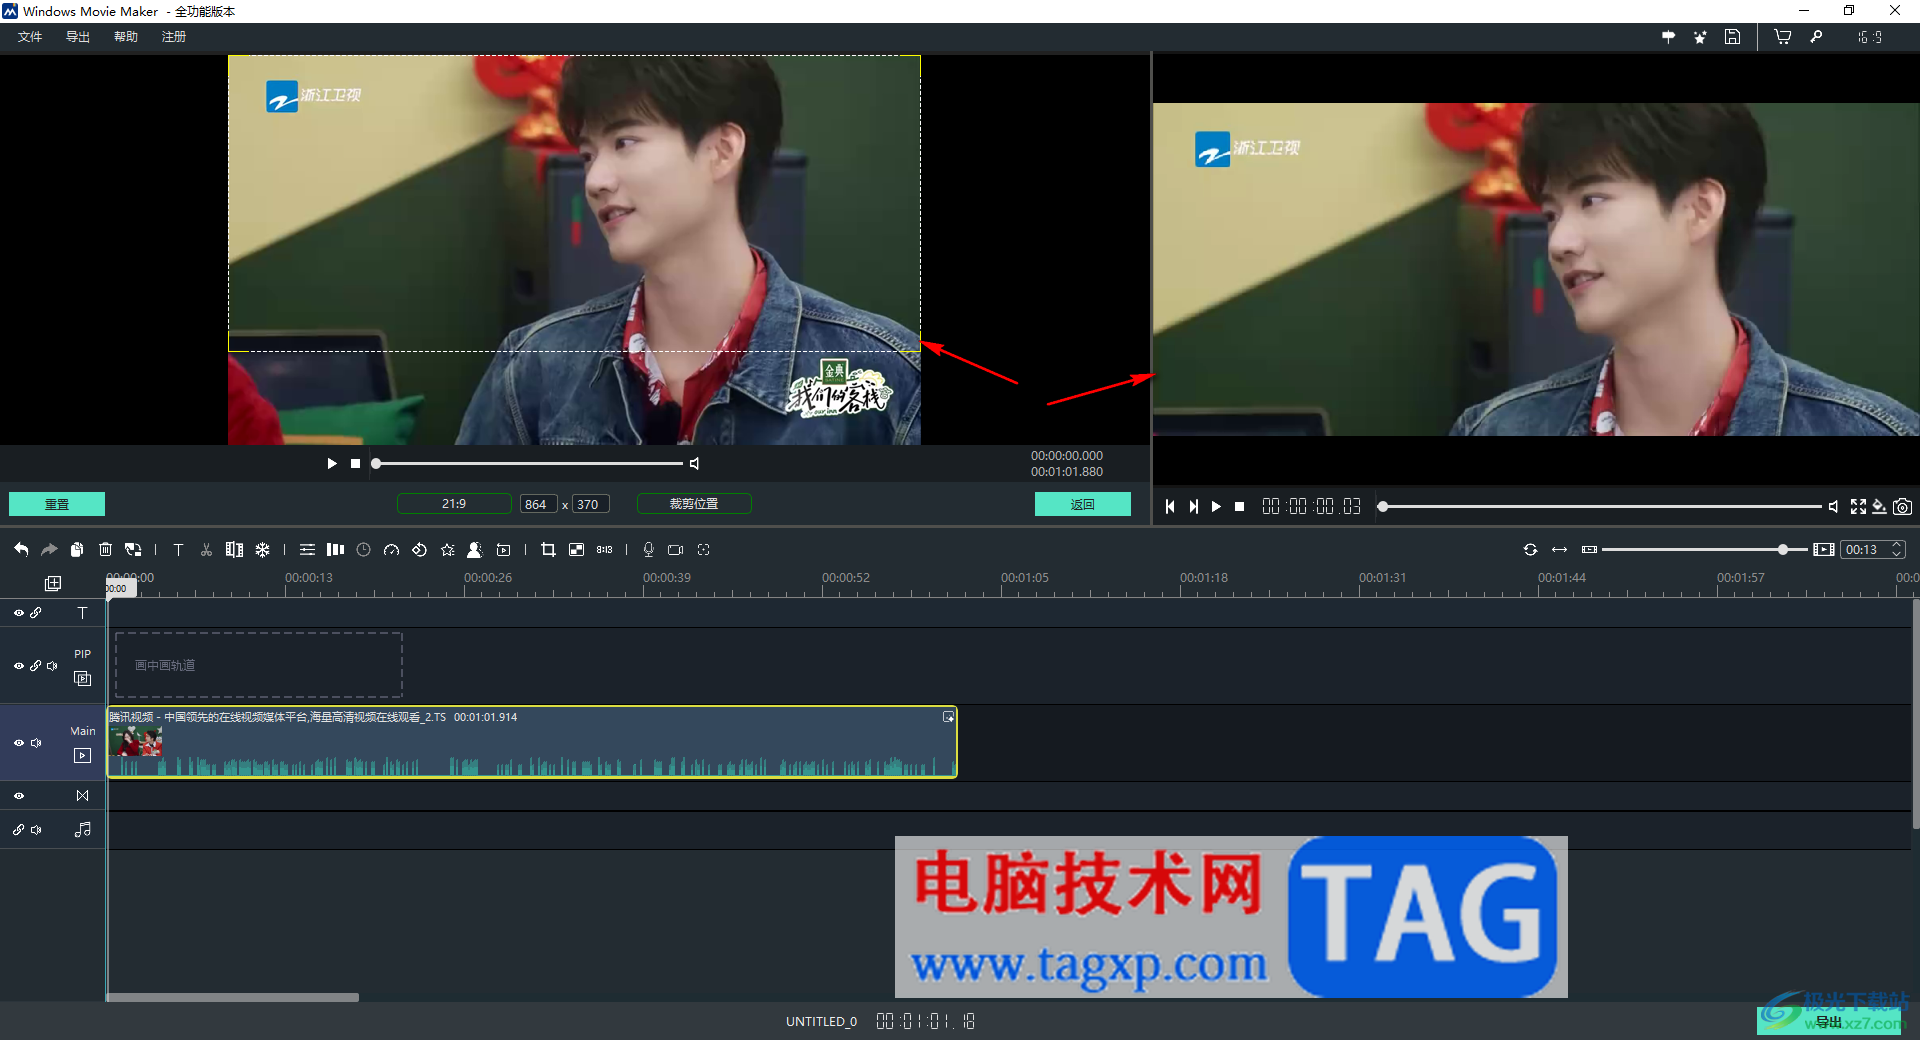Click the camera record icon in toolbar
This screenshot has width=1920, height=1040.
676,550
